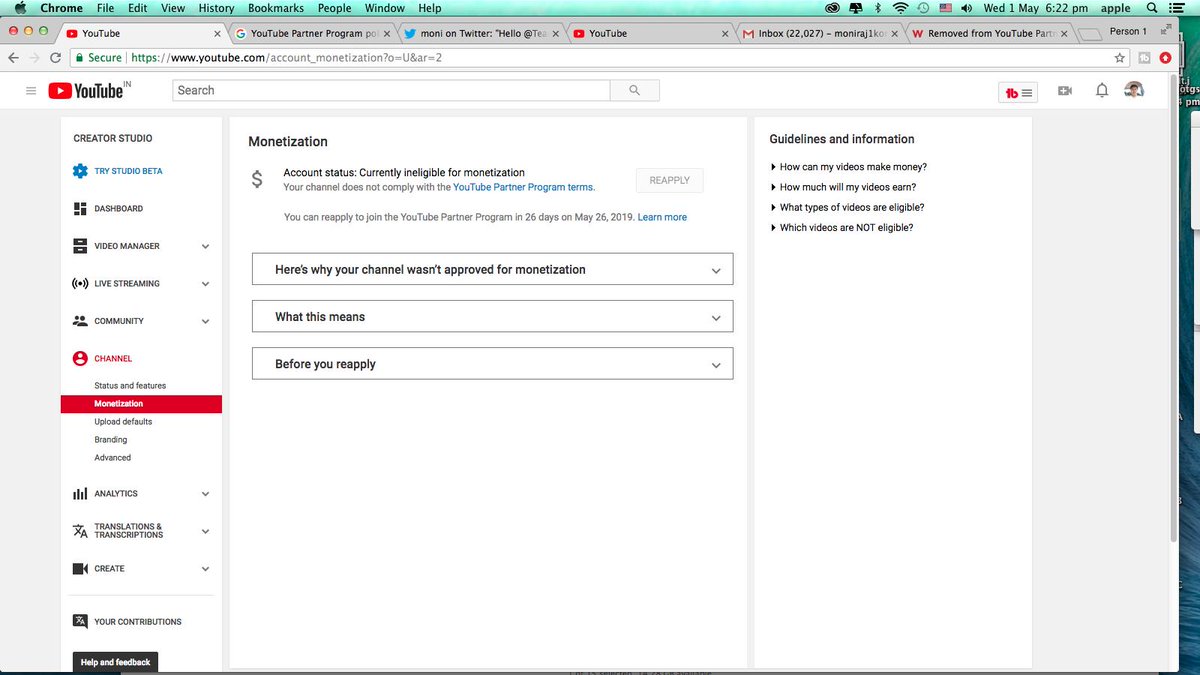1200x675 pixels.
Task: Click the Wi-Fi status icon in menu bar
Action: 900,8
